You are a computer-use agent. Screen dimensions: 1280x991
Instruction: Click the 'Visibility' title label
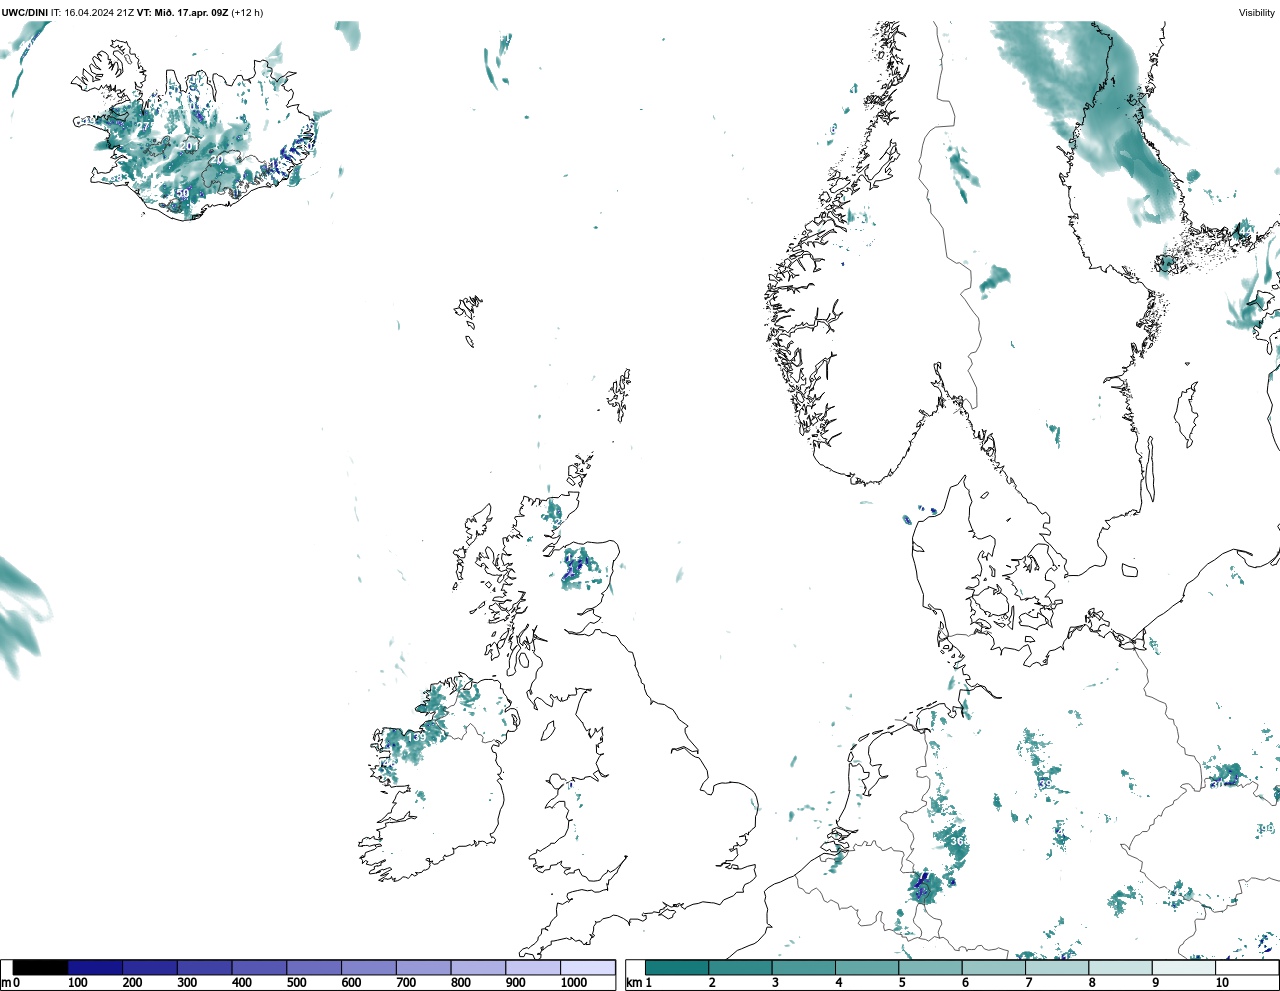(x=1257, y=13)
